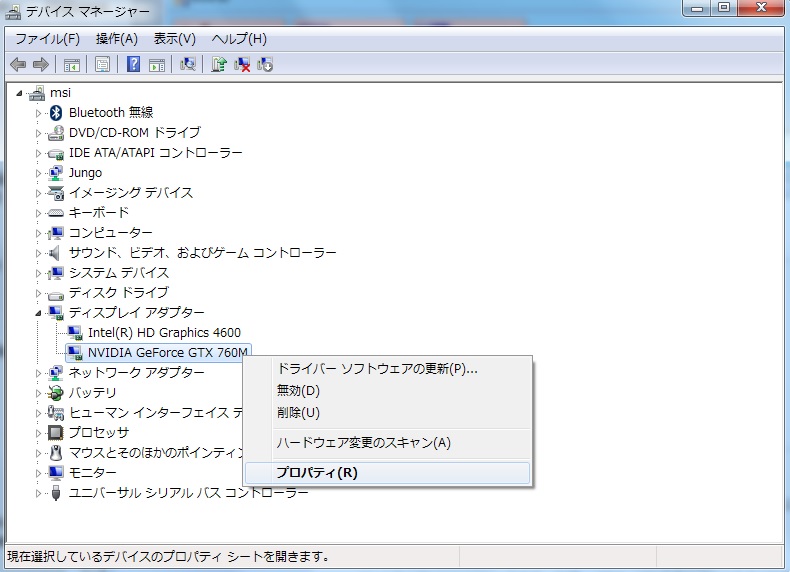Open the ファイル(F) menu
790x572 pixels.
coord(47,39)
